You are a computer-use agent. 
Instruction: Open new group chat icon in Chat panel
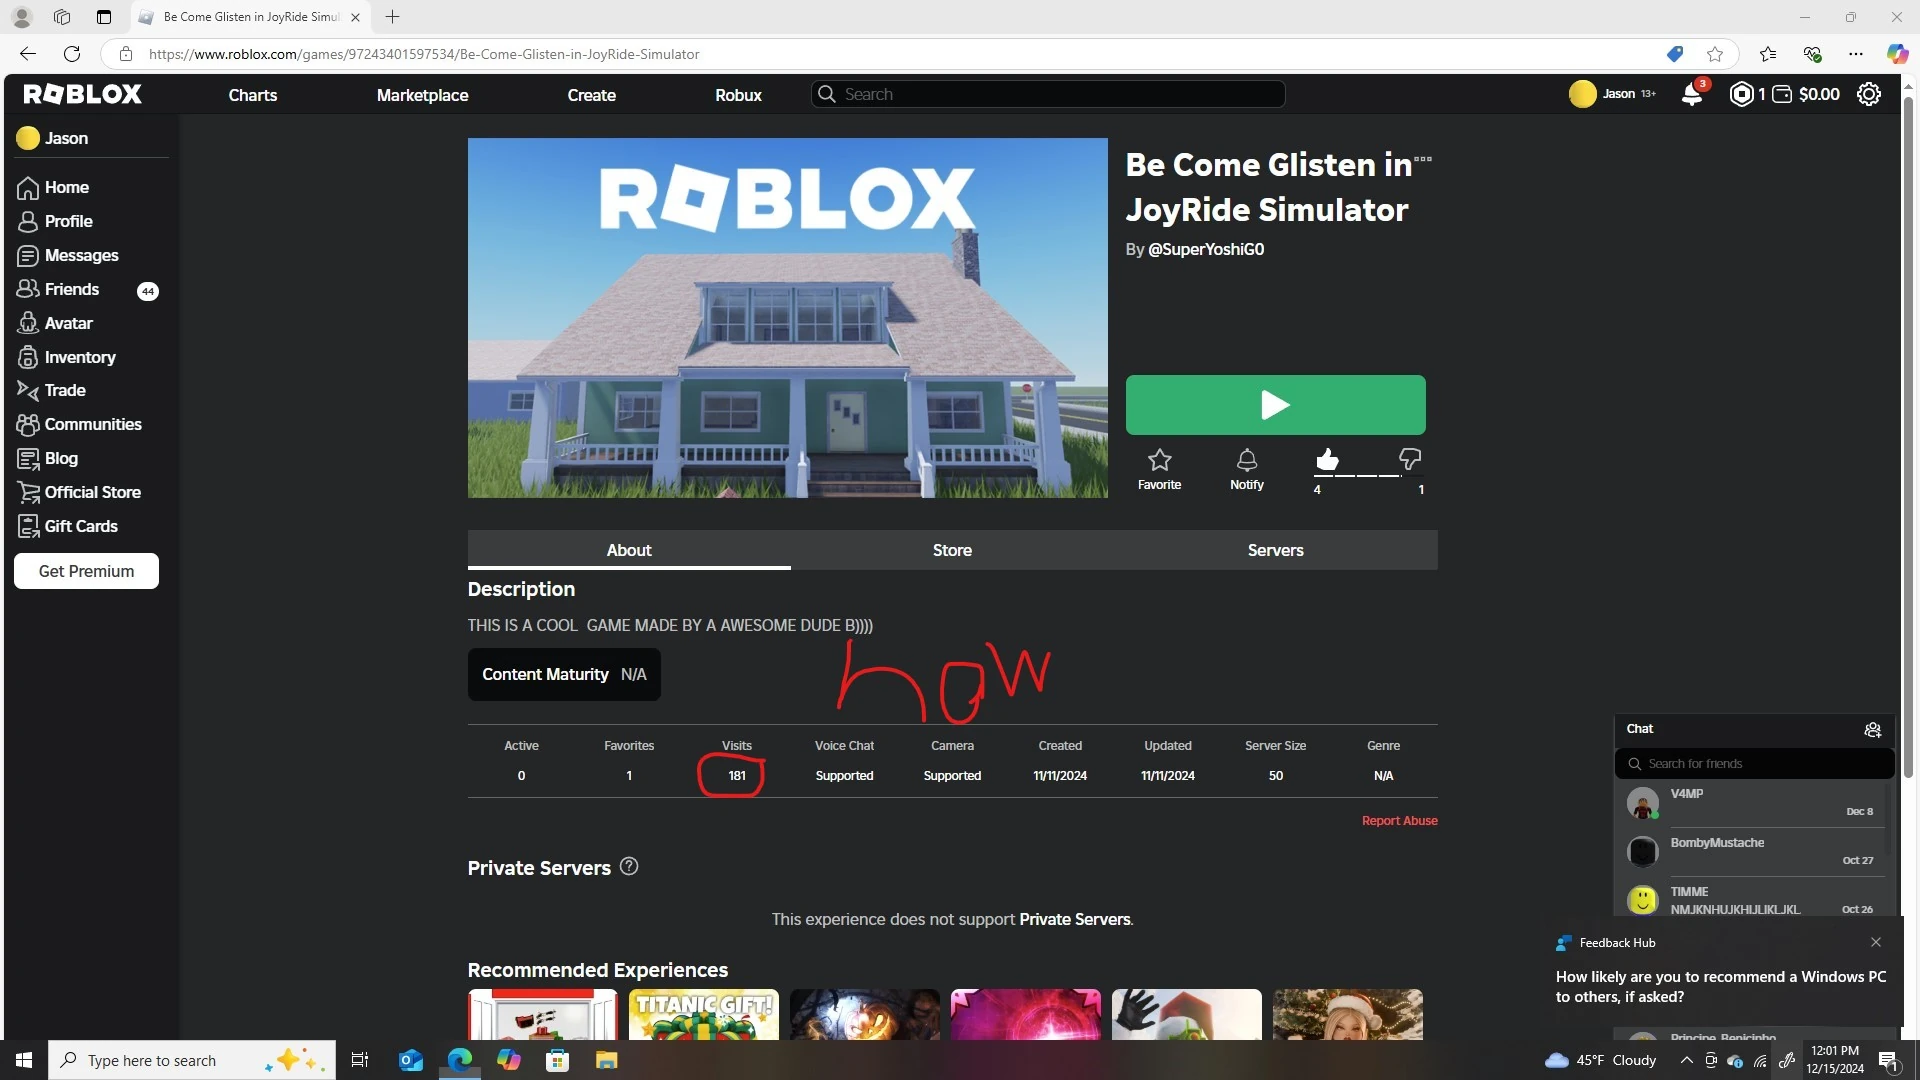tap(1872, 730)
